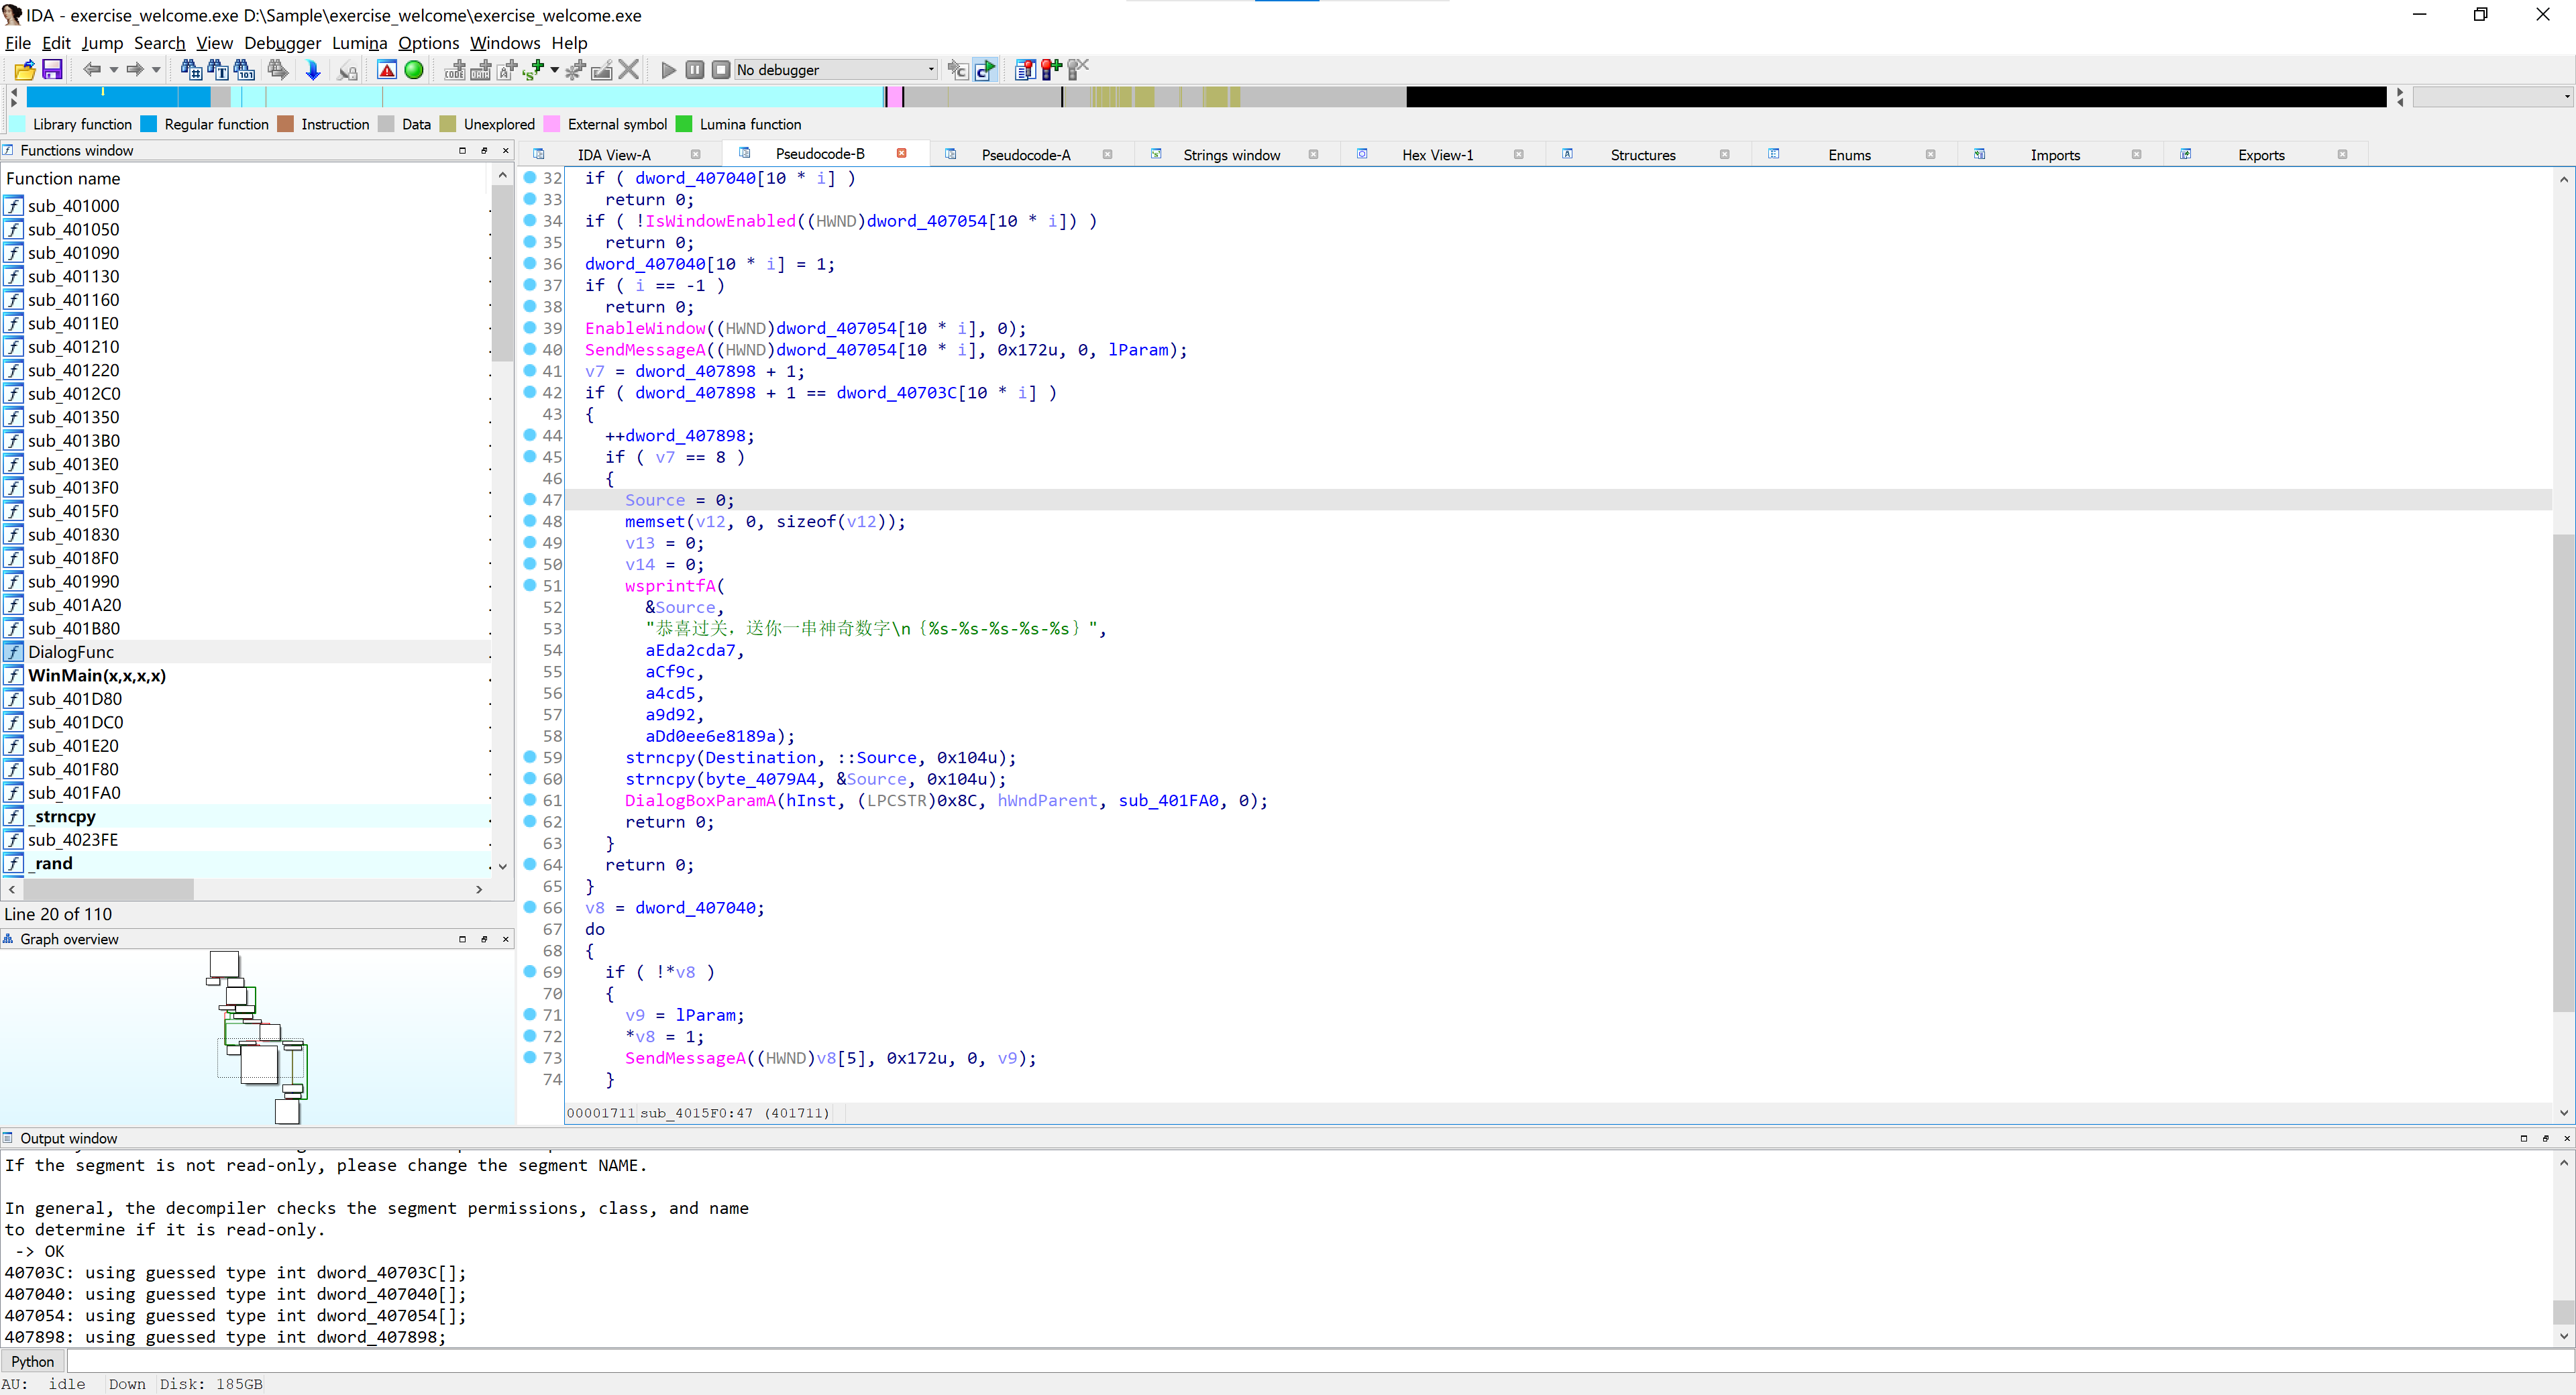Viewport: 2576px width, 1395px height.
Task: Convert to data with DATA icon
Action: [x=481, y=69]
